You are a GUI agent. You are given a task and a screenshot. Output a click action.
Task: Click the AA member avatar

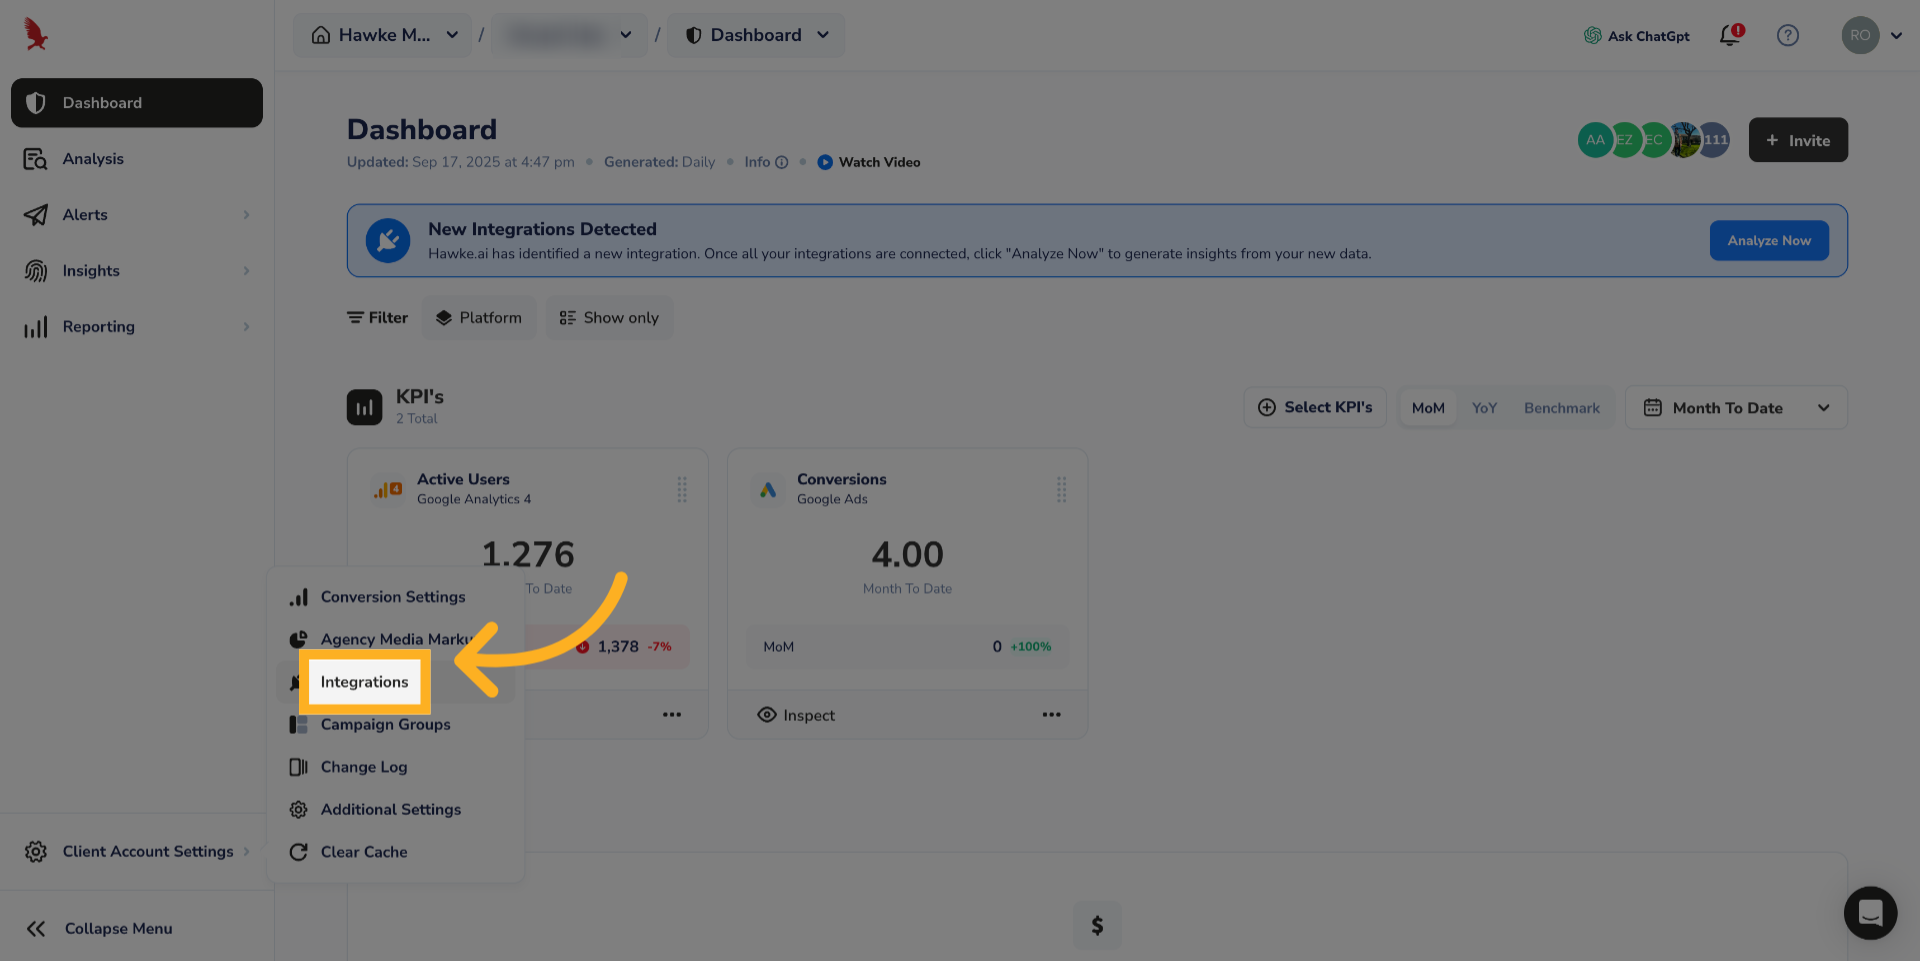tap(1595, 140)
